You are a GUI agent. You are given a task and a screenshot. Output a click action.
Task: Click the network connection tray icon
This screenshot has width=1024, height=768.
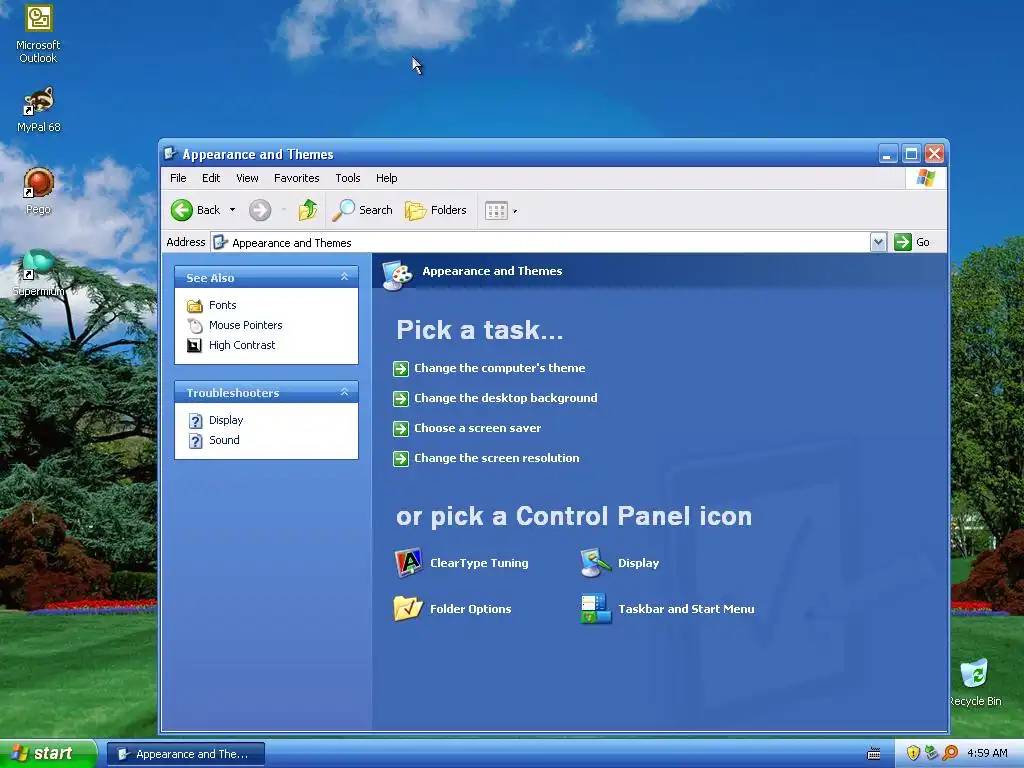931,753
